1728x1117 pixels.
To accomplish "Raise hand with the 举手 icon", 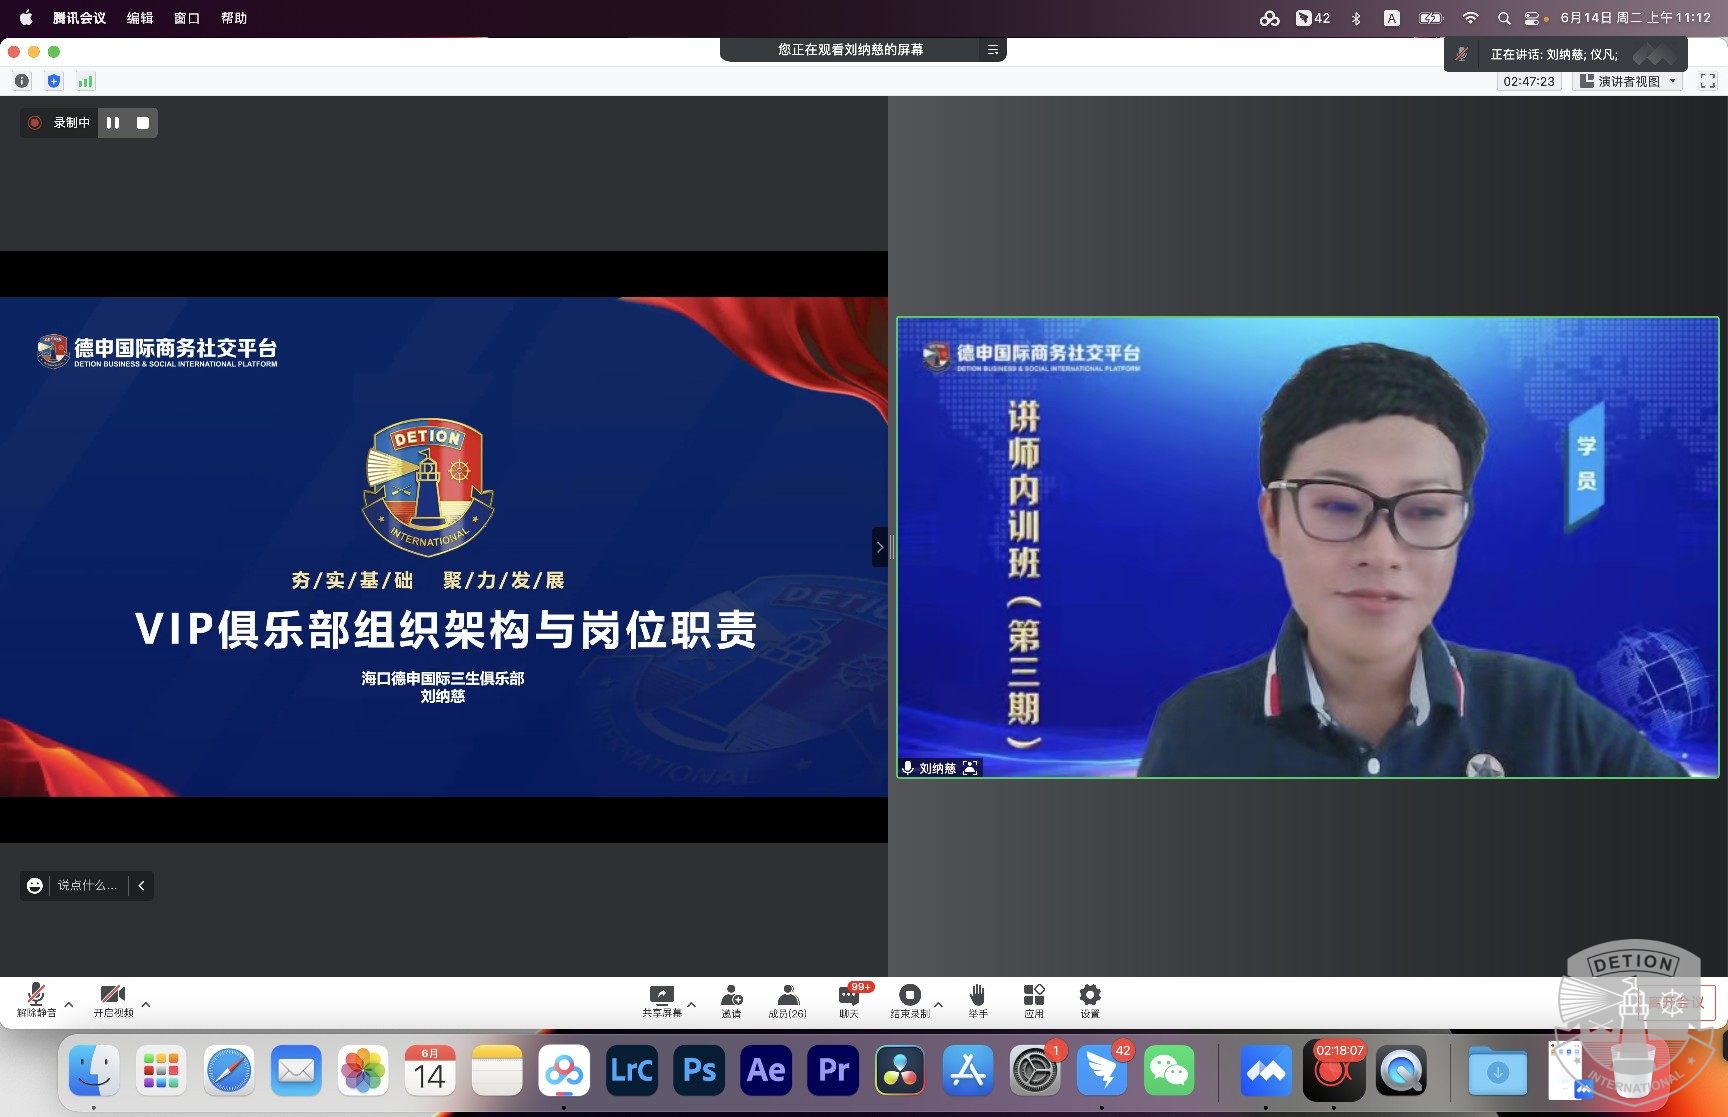I will point(977,1000).
